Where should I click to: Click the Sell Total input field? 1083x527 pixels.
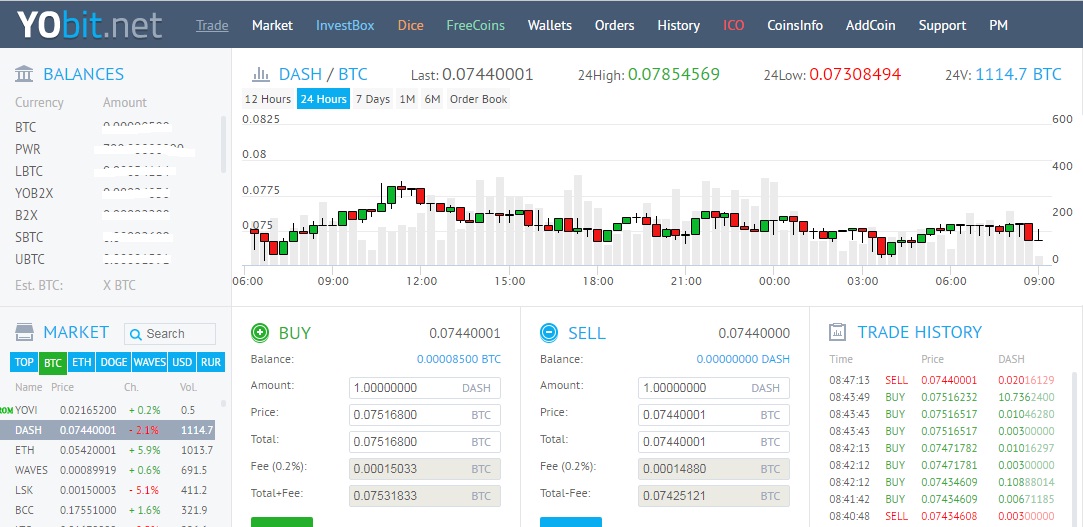[713, 442]
